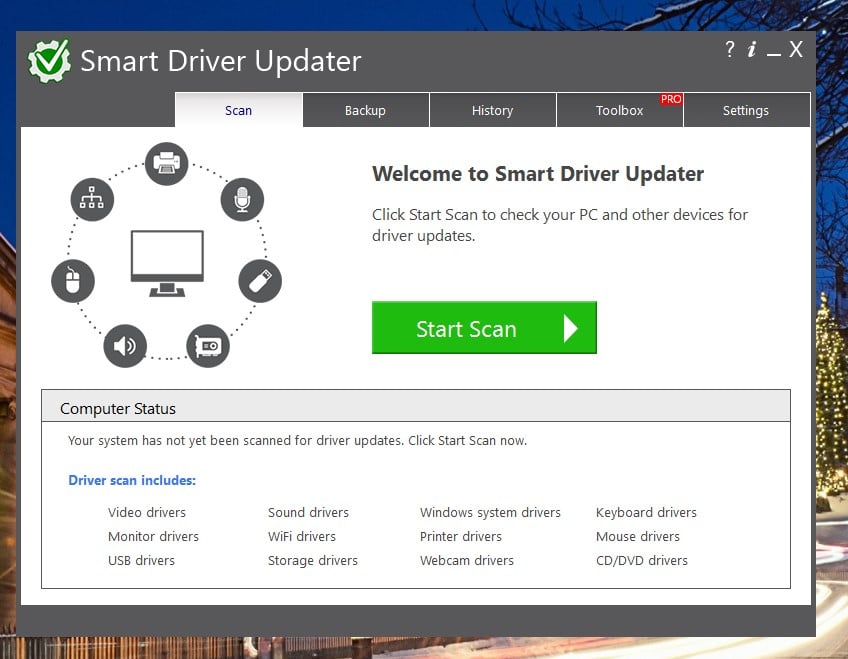The width and height of the screenshot is (848, 659).
Task: Click the speaker sound icon
Action: 125,346
